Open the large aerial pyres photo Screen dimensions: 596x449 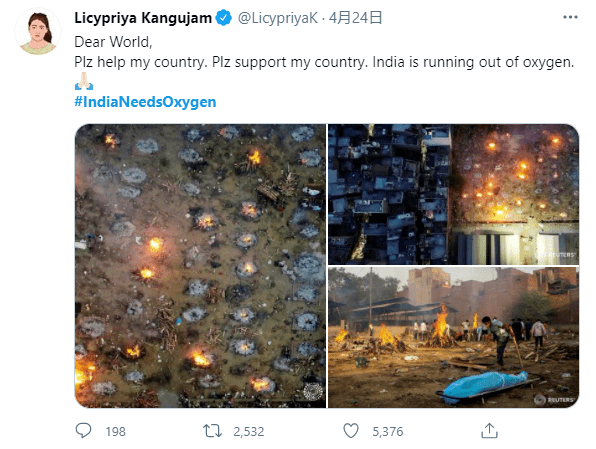coord(200,266)
